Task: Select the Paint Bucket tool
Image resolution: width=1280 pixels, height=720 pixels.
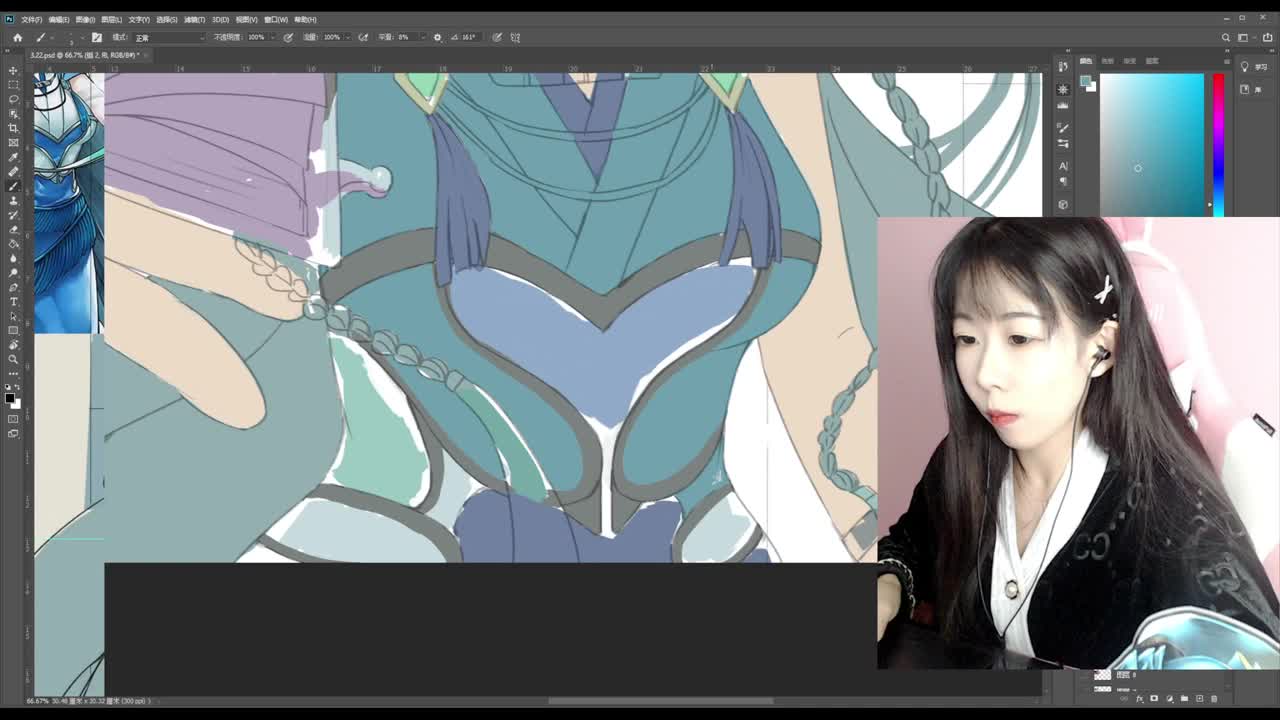Action: (14, 243)
